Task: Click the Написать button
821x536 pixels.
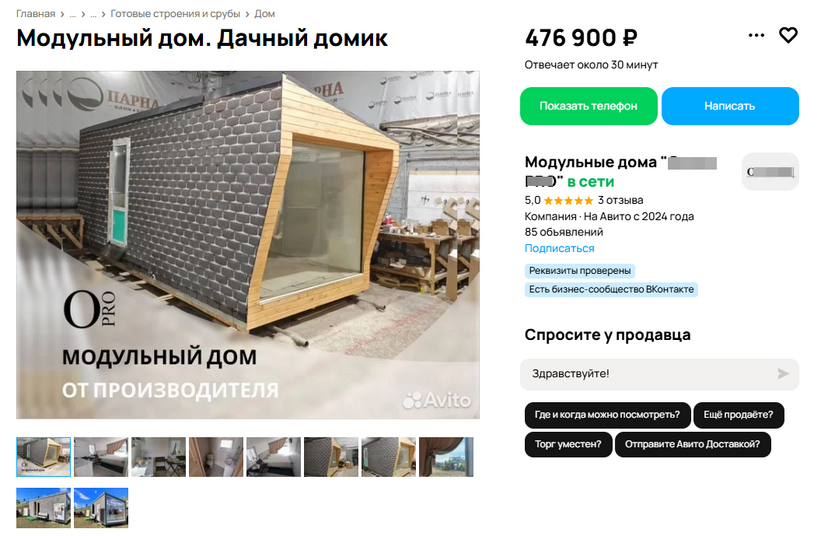Action: pos(730,106)
